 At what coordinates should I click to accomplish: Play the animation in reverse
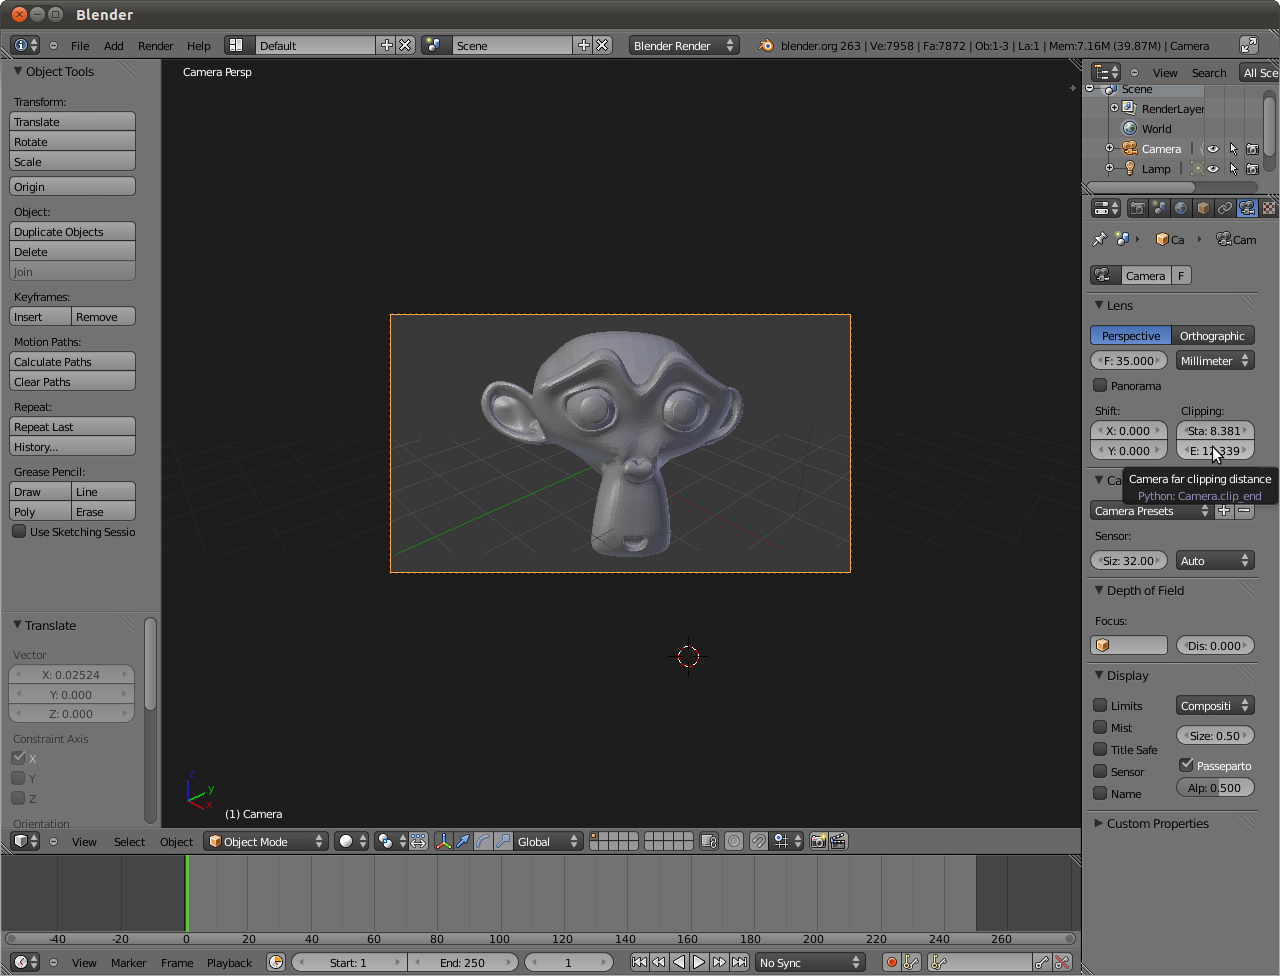click(679, 962)
